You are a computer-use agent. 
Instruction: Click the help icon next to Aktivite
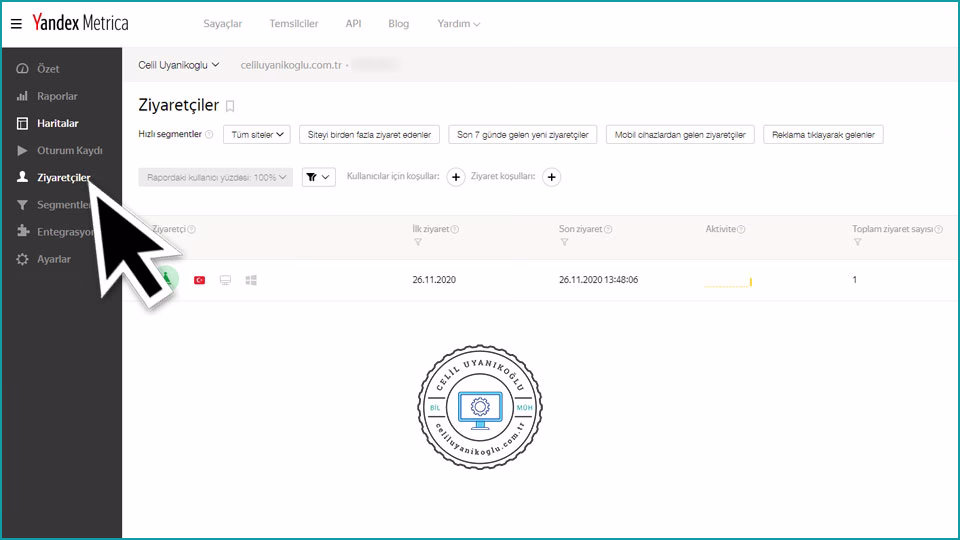[741, 229]
